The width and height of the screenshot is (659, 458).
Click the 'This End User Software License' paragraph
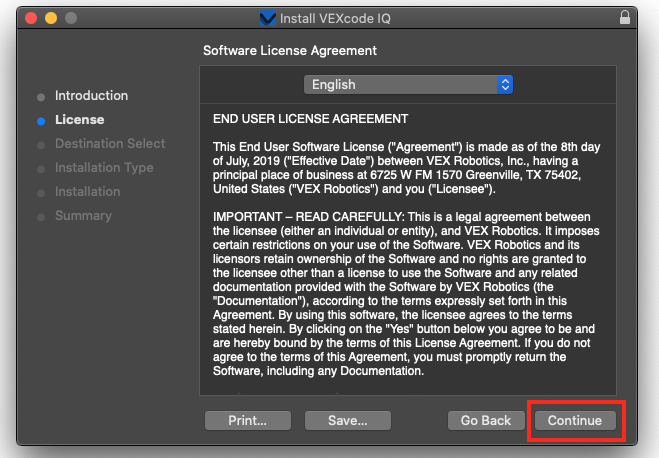coord(406,168)
